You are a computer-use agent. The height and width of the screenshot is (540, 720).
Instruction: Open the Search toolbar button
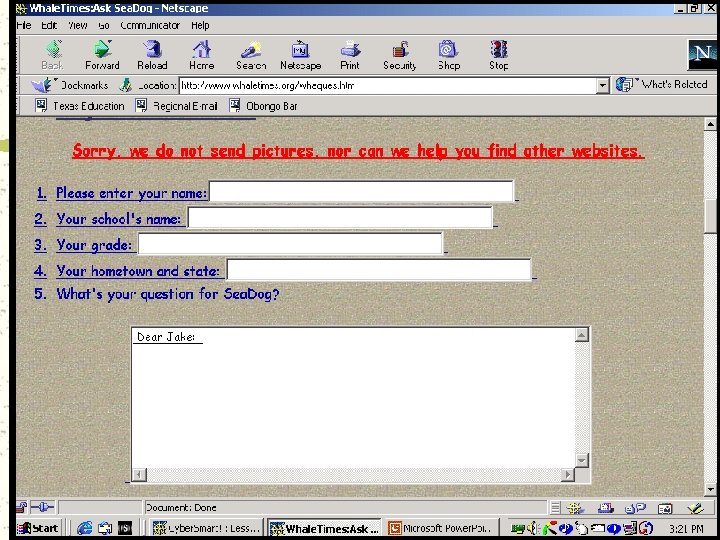[251, 54]
